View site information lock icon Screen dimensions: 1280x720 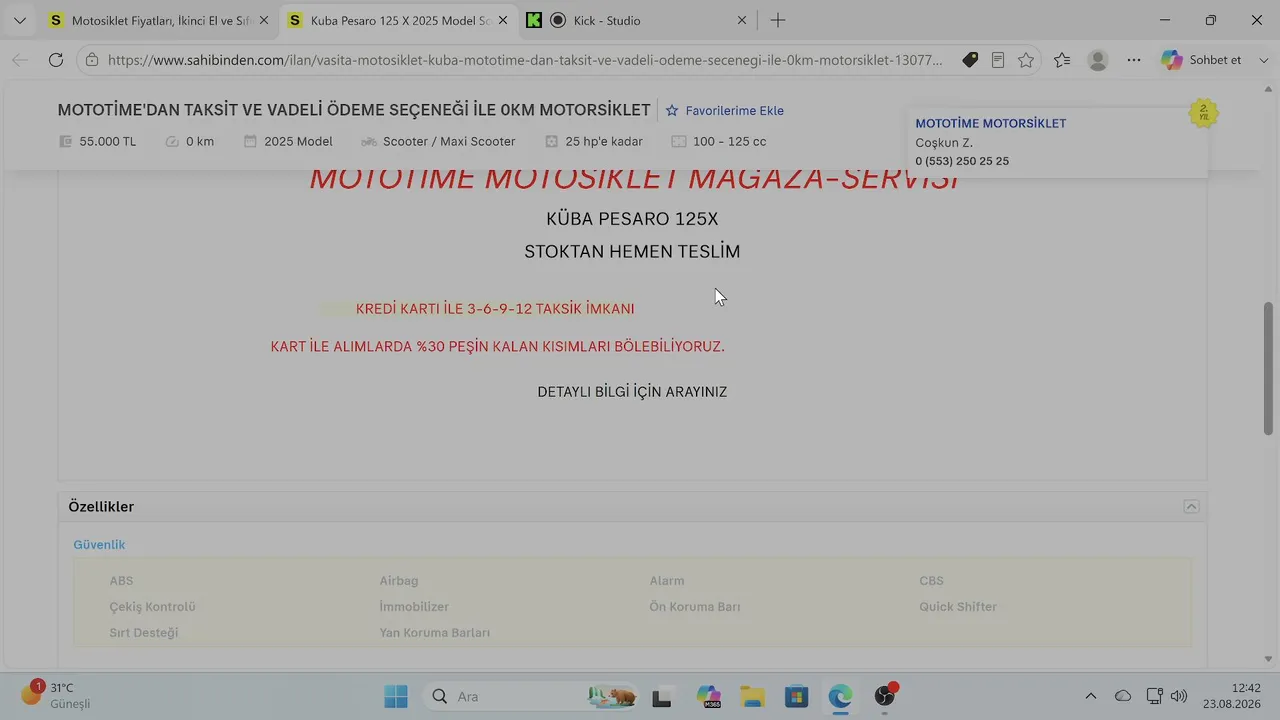point(92,60)
